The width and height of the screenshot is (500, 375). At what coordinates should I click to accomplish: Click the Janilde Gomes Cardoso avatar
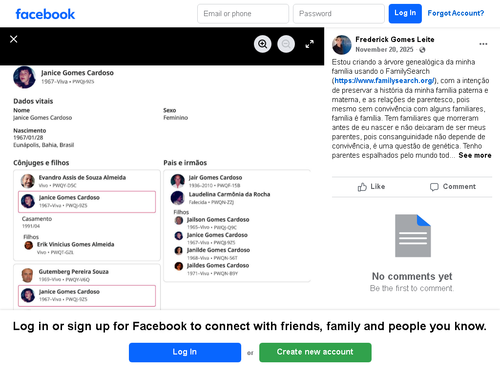tap(179, 251)
